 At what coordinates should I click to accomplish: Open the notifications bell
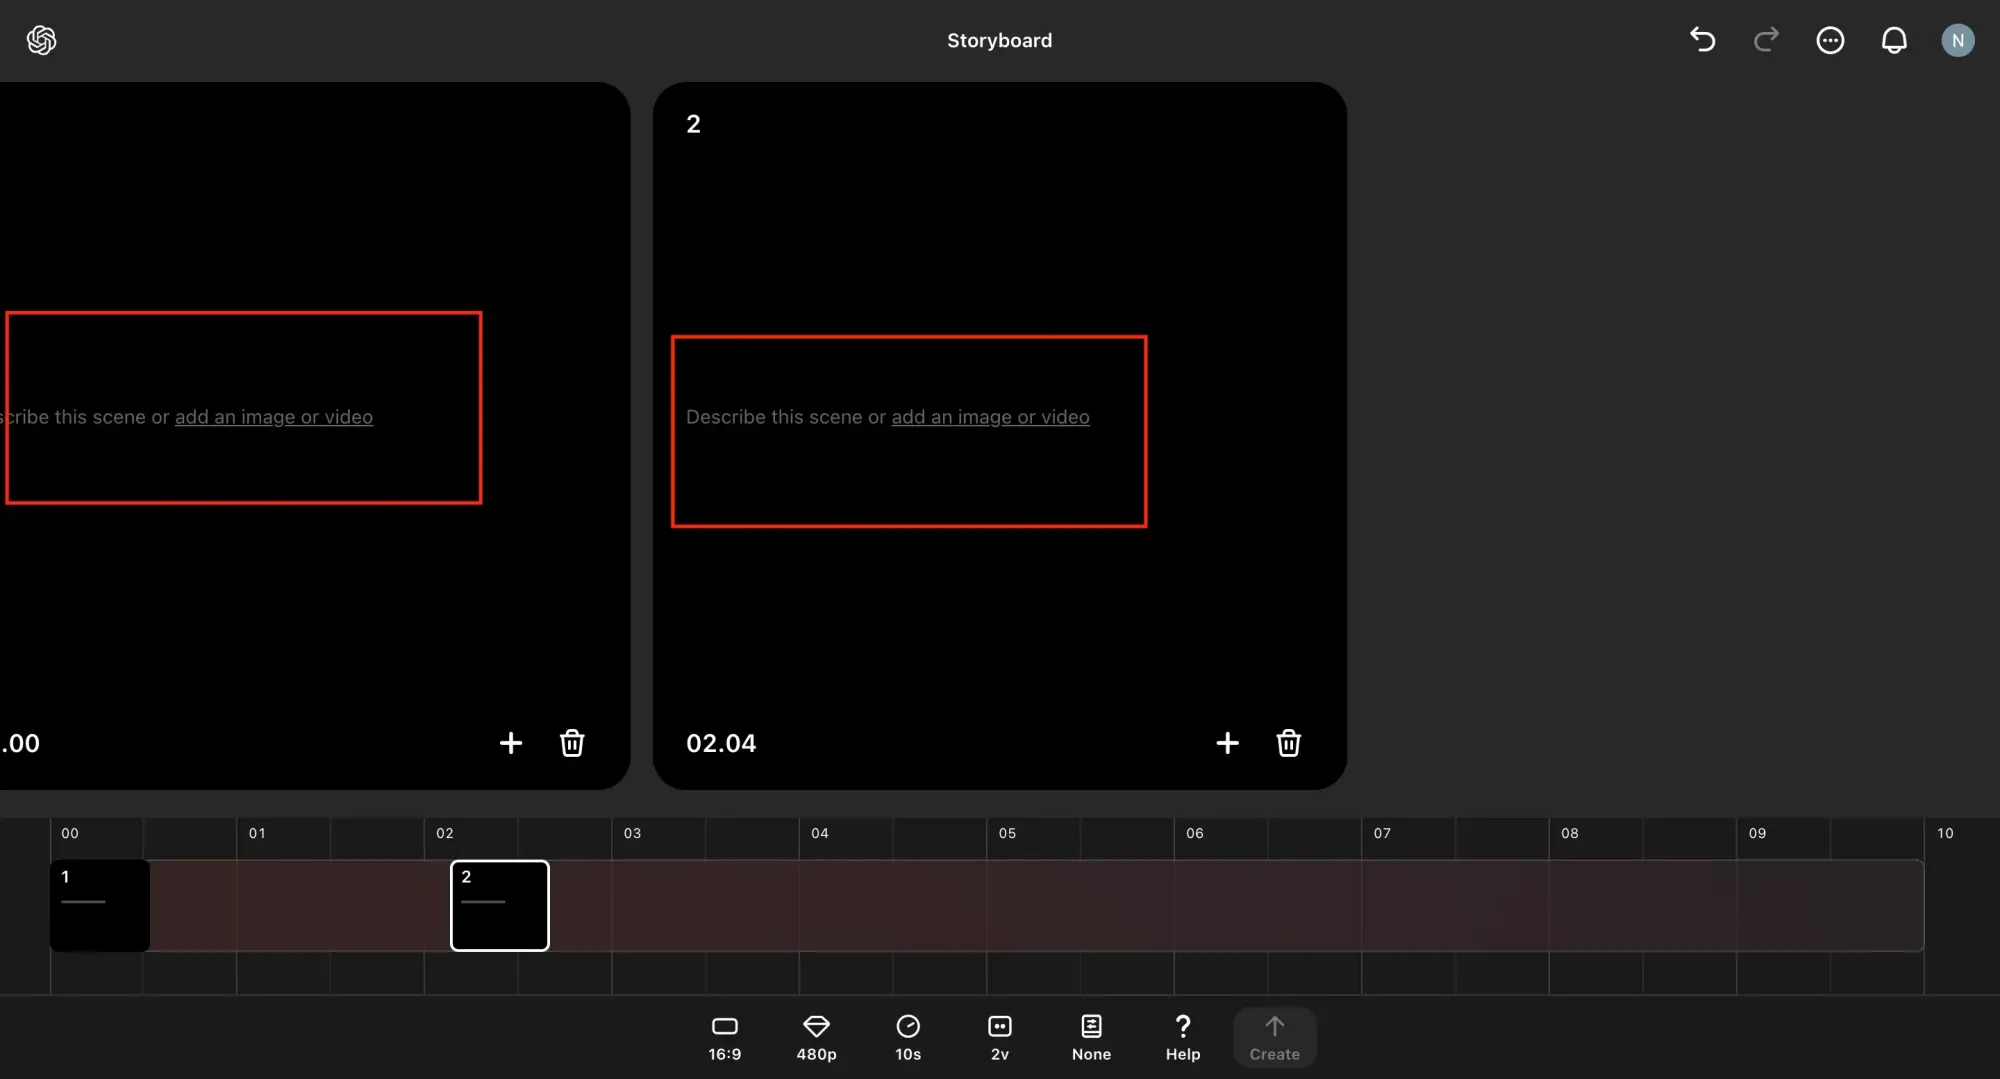click(x=1894, y=40)
